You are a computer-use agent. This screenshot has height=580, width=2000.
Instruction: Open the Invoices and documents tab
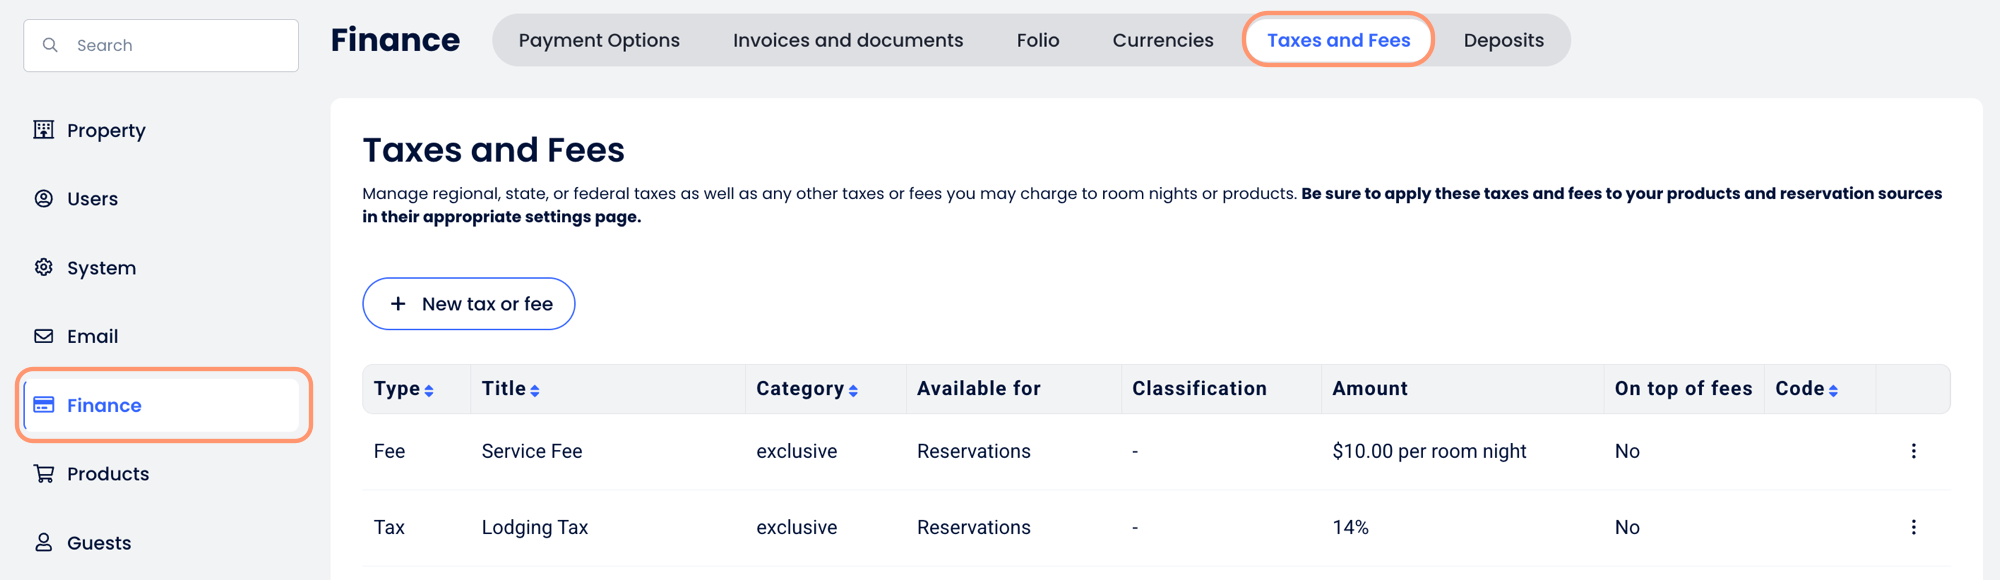pos(848,40)
